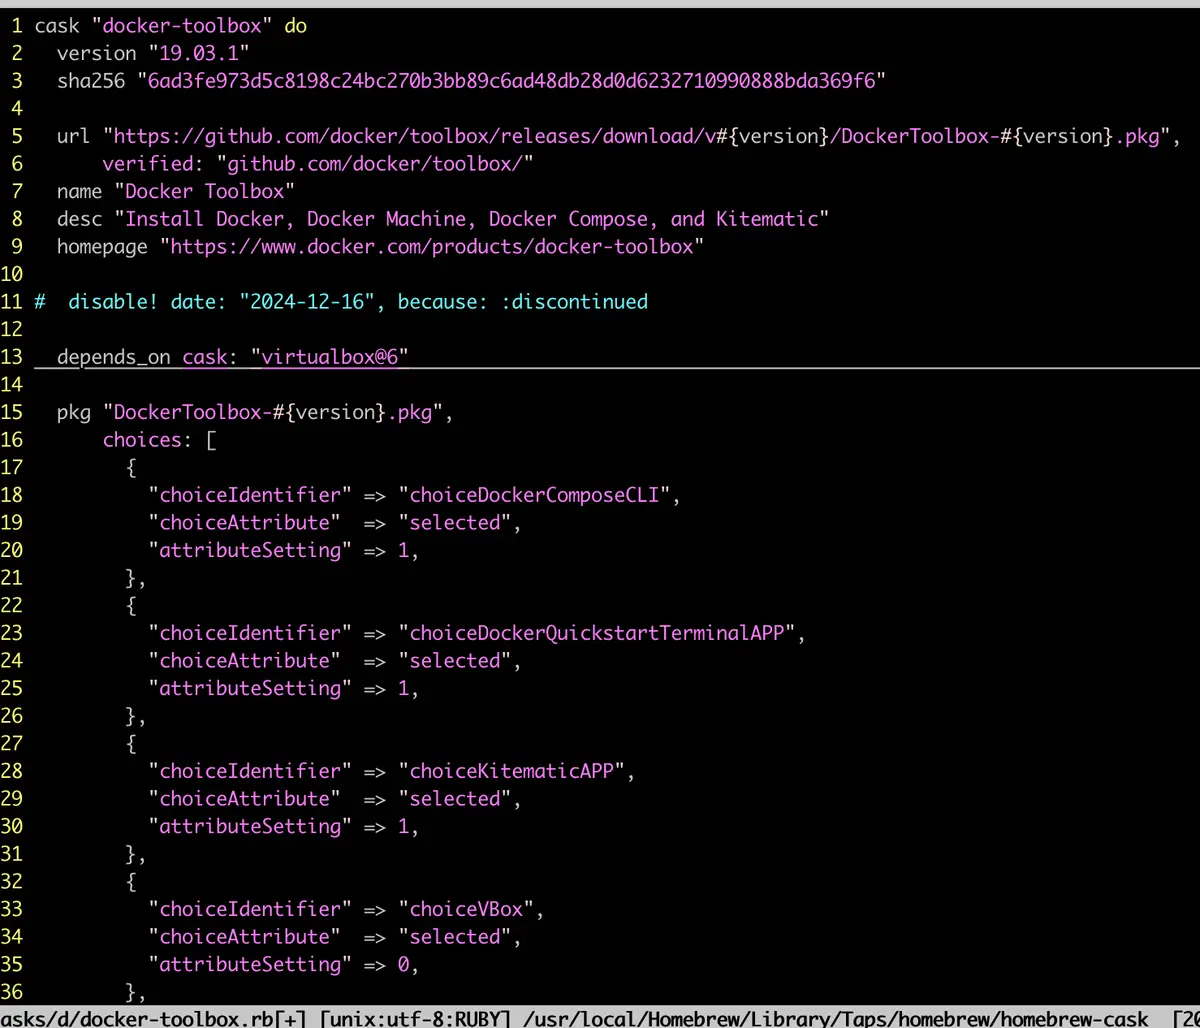The height and width of the screenshot is (1028, 1200).
Task: Click the desc string starting "Install Docker"
Action: point(471,219)
